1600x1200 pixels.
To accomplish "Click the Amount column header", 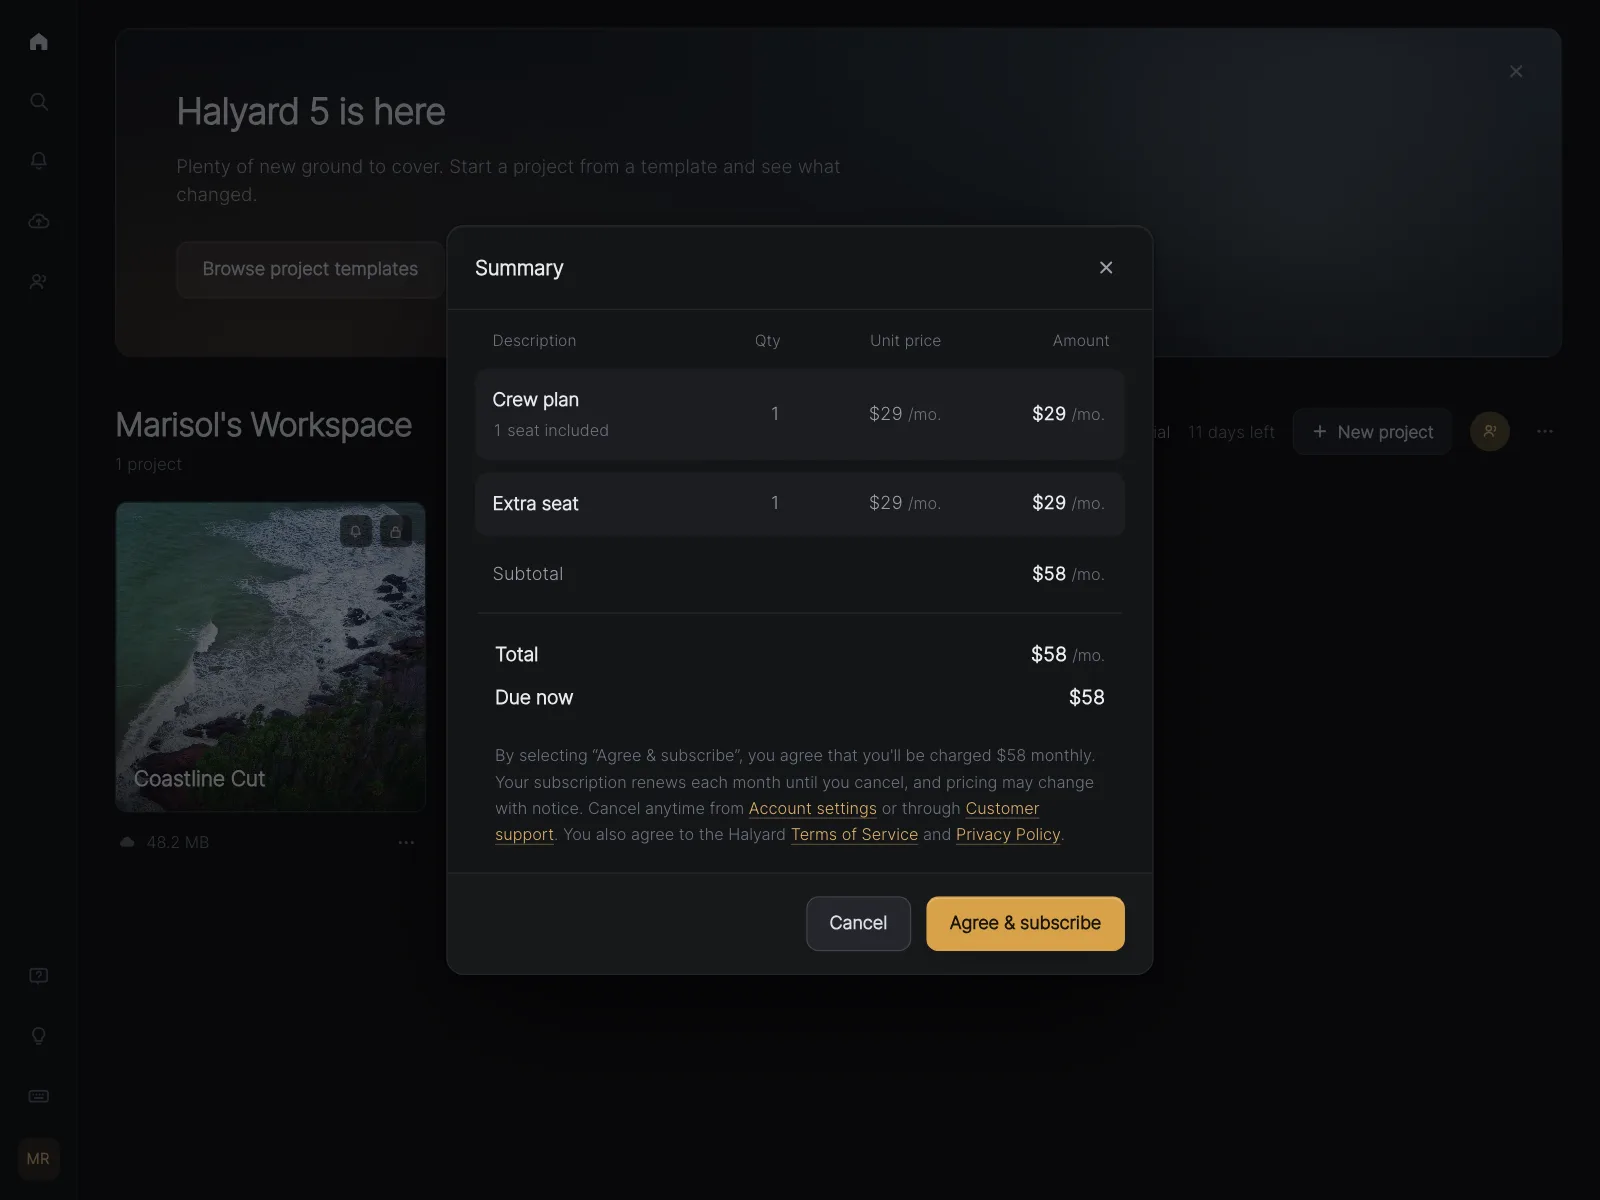I will [x=1081, y=340].
